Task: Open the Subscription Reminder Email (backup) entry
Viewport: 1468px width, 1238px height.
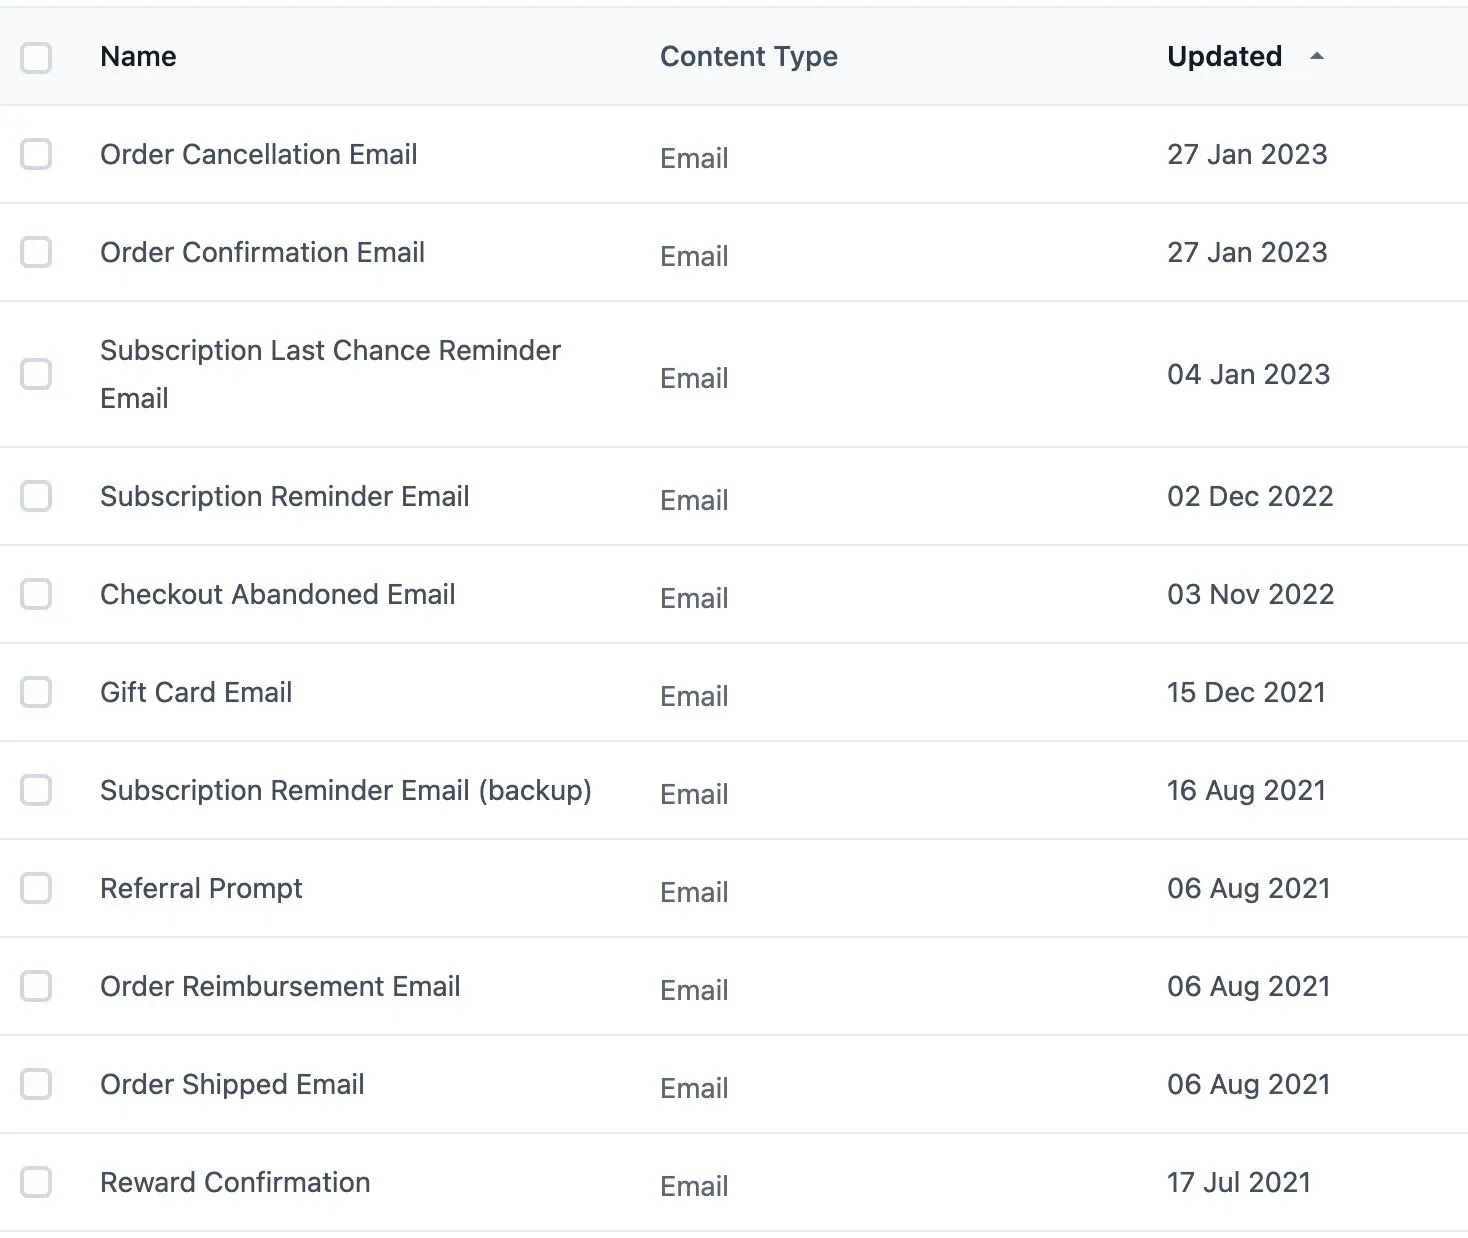Action: click(x=346, y=790)
